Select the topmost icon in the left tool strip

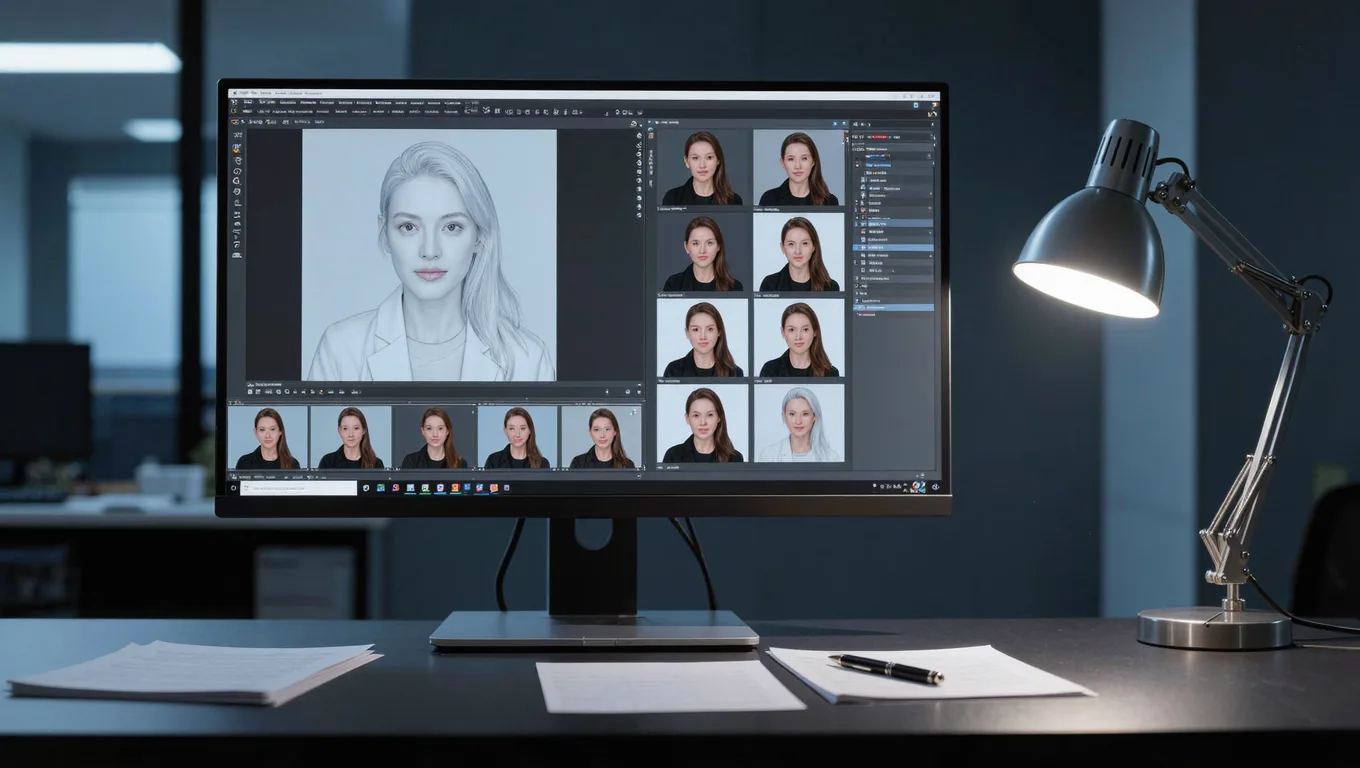click(x=238, y=135)
